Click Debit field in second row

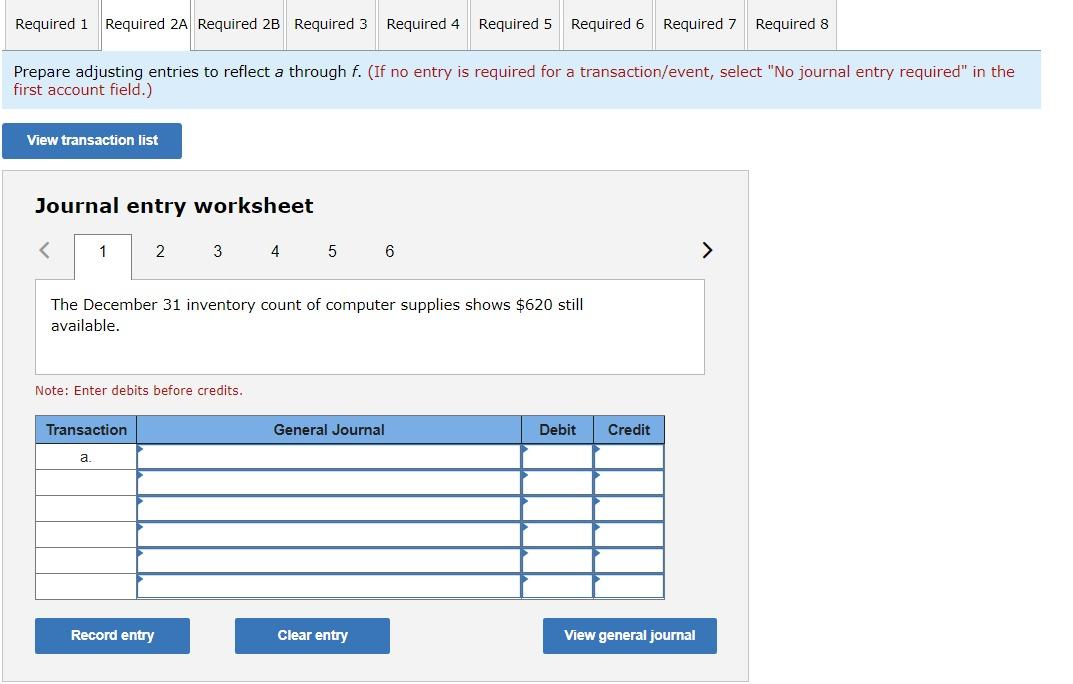[x=558, y=483]
